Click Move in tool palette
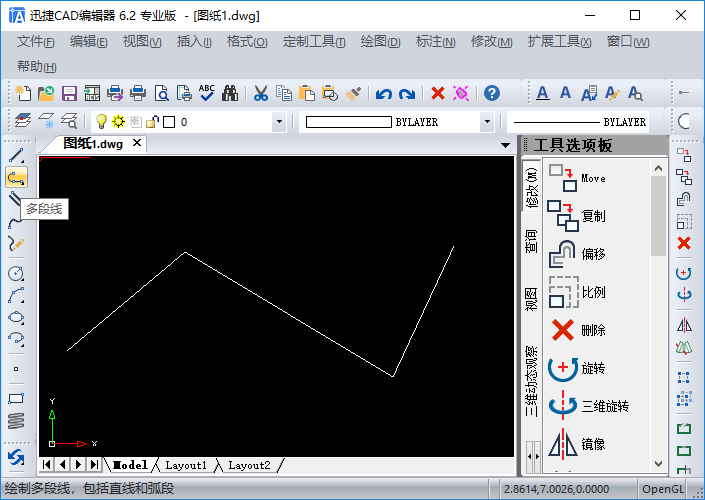 coord(578,178)
